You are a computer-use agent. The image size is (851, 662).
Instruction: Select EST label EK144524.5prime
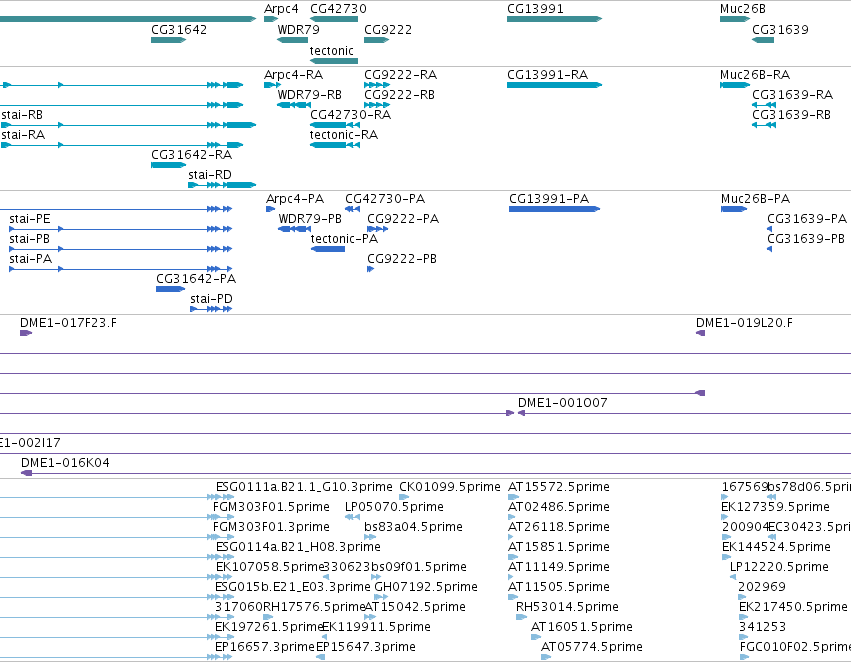tap(777, 548)
